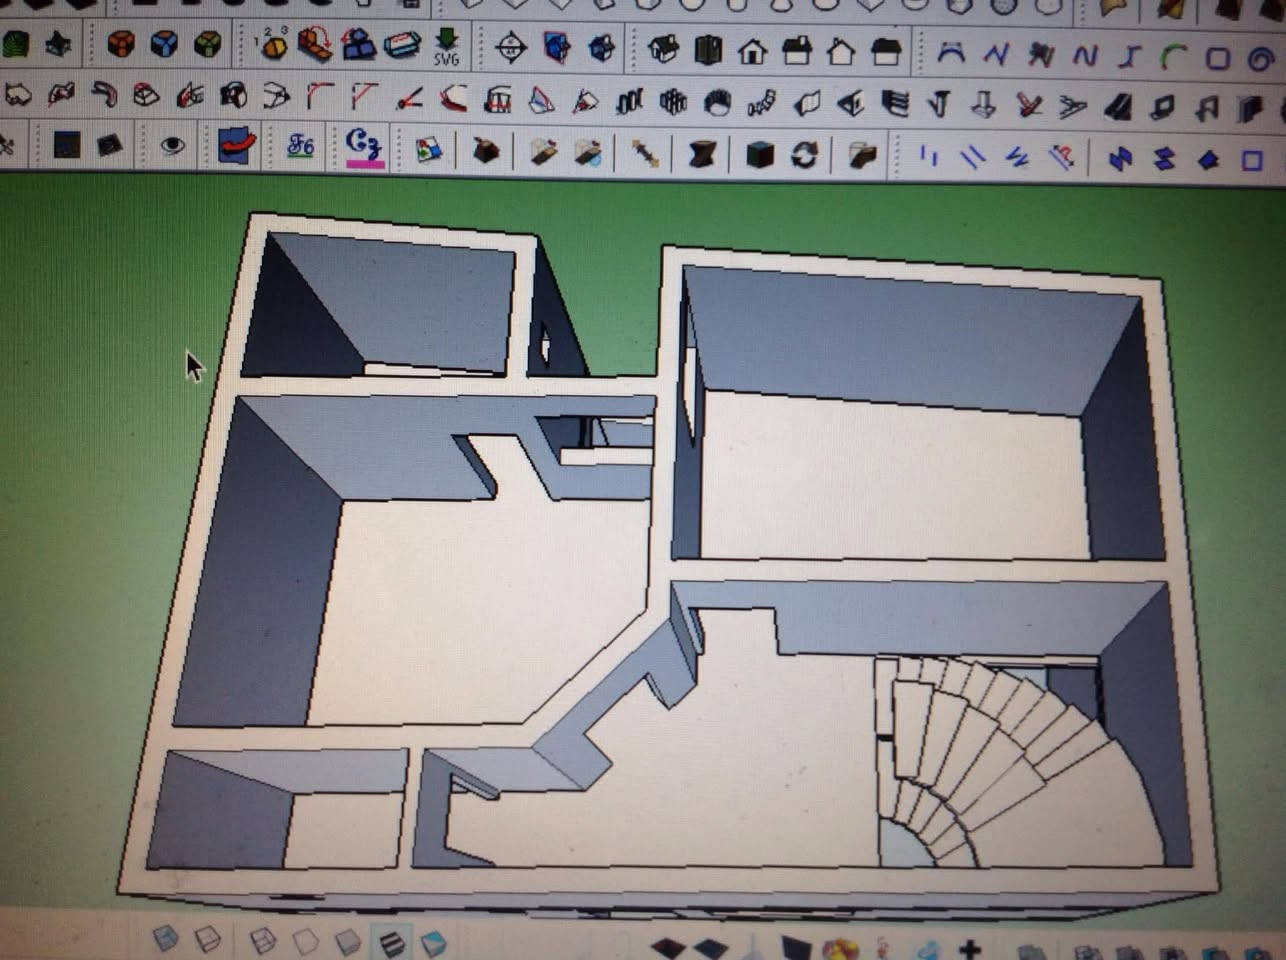The image size is (1286, 960).
Task: Select the dark teal solid cube icon
Action: tap(760, 155)
